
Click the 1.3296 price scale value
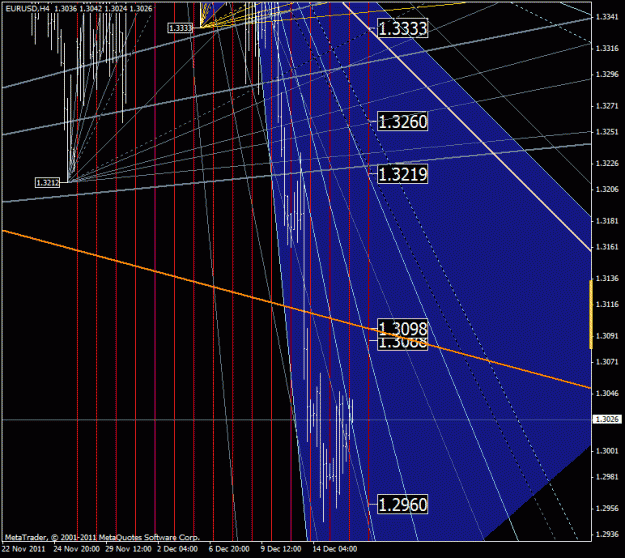point(607,74)
